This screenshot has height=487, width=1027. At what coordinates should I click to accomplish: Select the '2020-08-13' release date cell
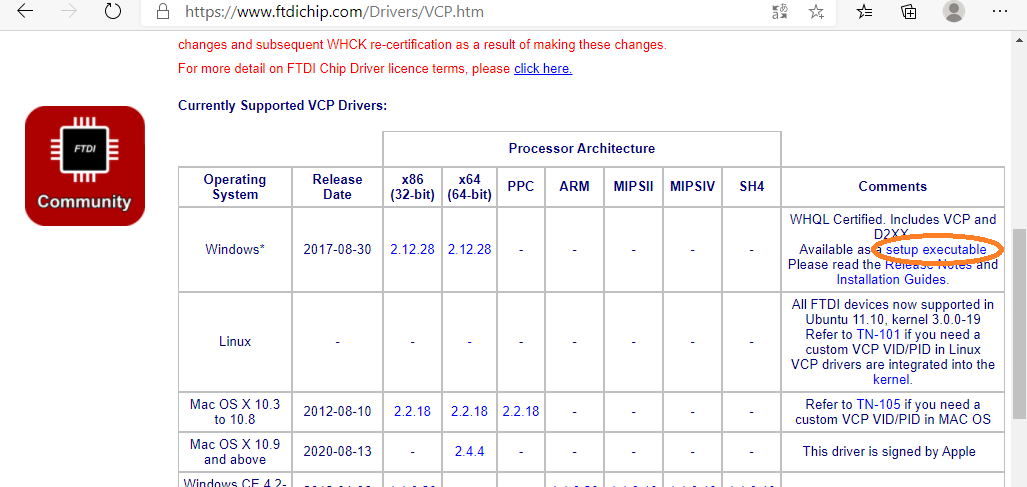pos(337,452)
